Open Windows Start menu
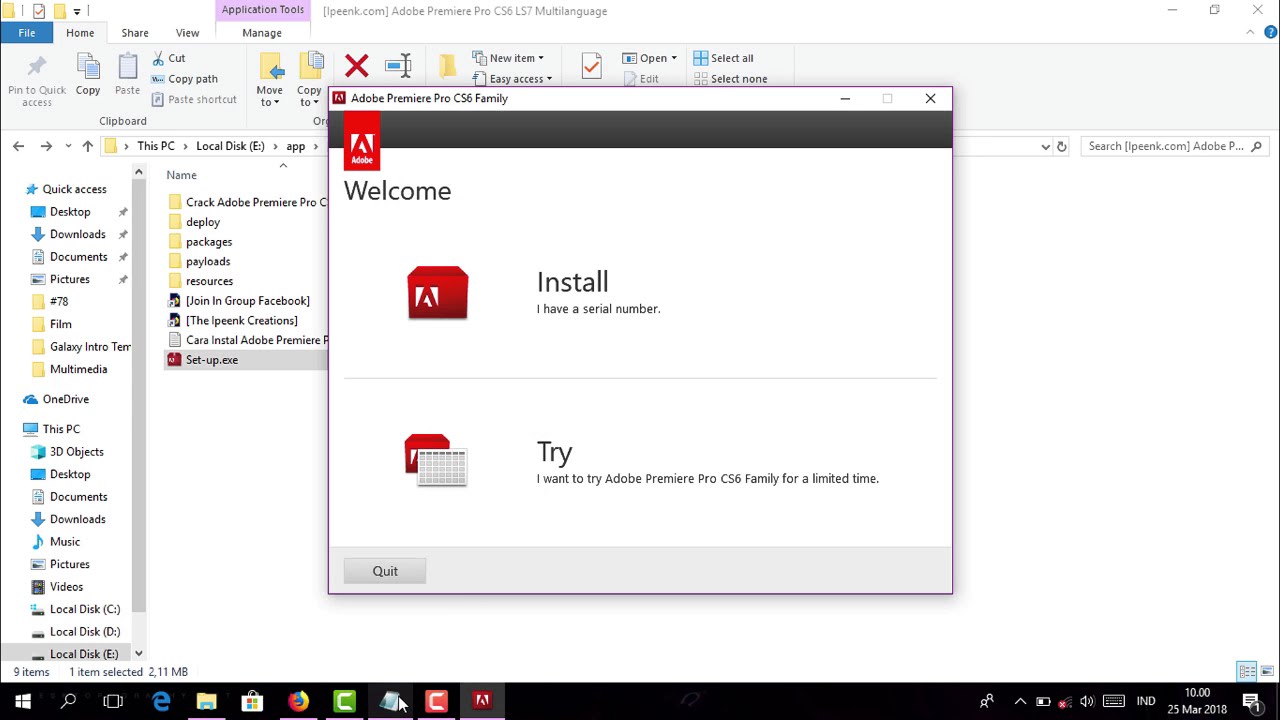Viewport: 1280px width, 720px height. (x=23, y=701)
